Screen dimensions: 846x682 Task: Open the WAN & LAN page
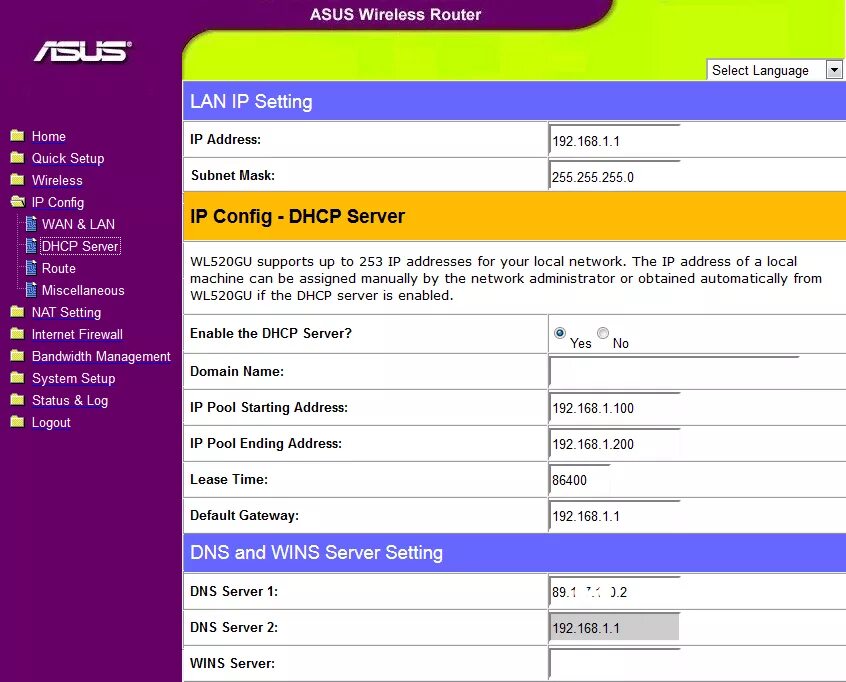[78, 224]
